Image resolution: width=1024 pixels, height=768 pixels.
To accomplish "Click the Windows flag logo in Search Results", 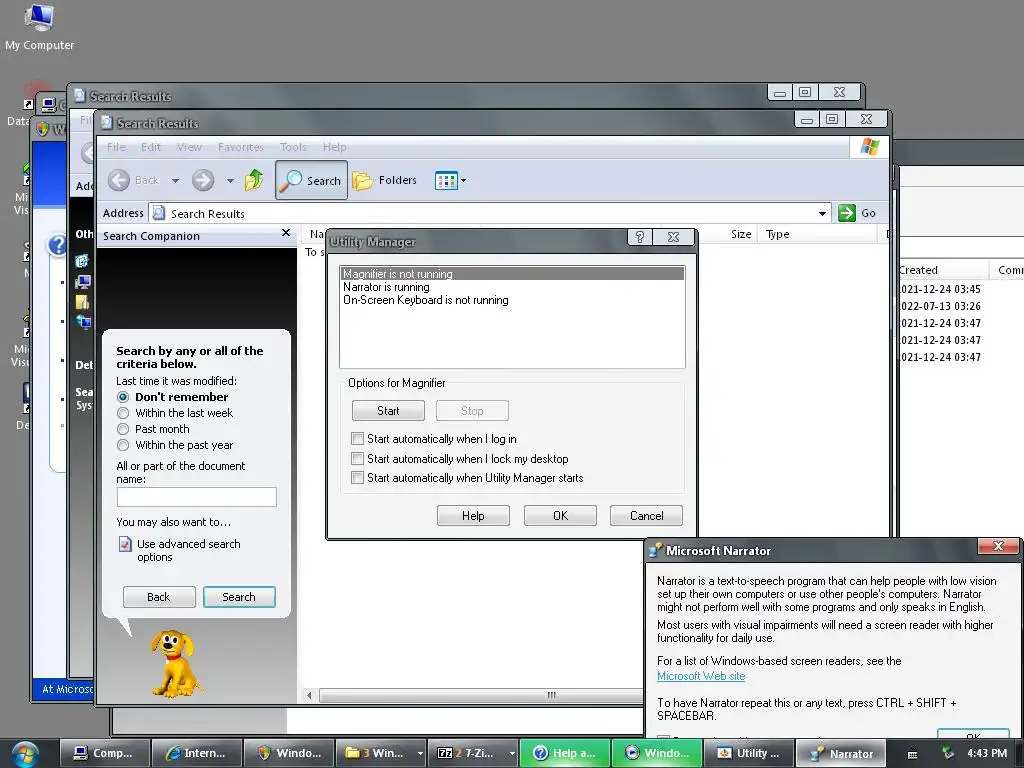I will (869, 147).
